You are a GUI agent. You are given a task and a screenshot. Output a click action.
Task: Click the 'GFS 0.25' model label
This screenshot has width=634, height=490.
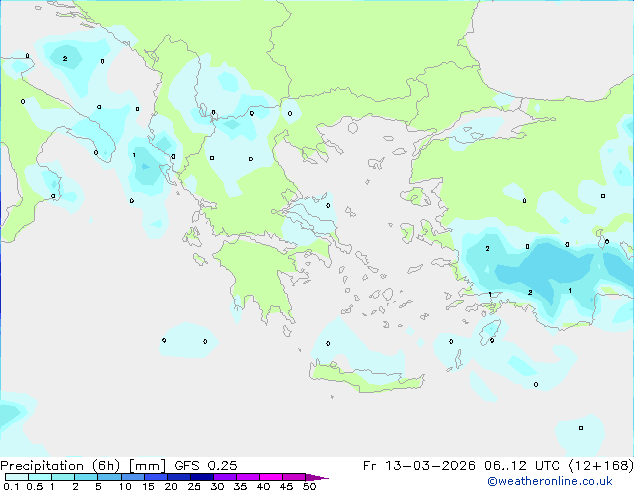[206, 466]
